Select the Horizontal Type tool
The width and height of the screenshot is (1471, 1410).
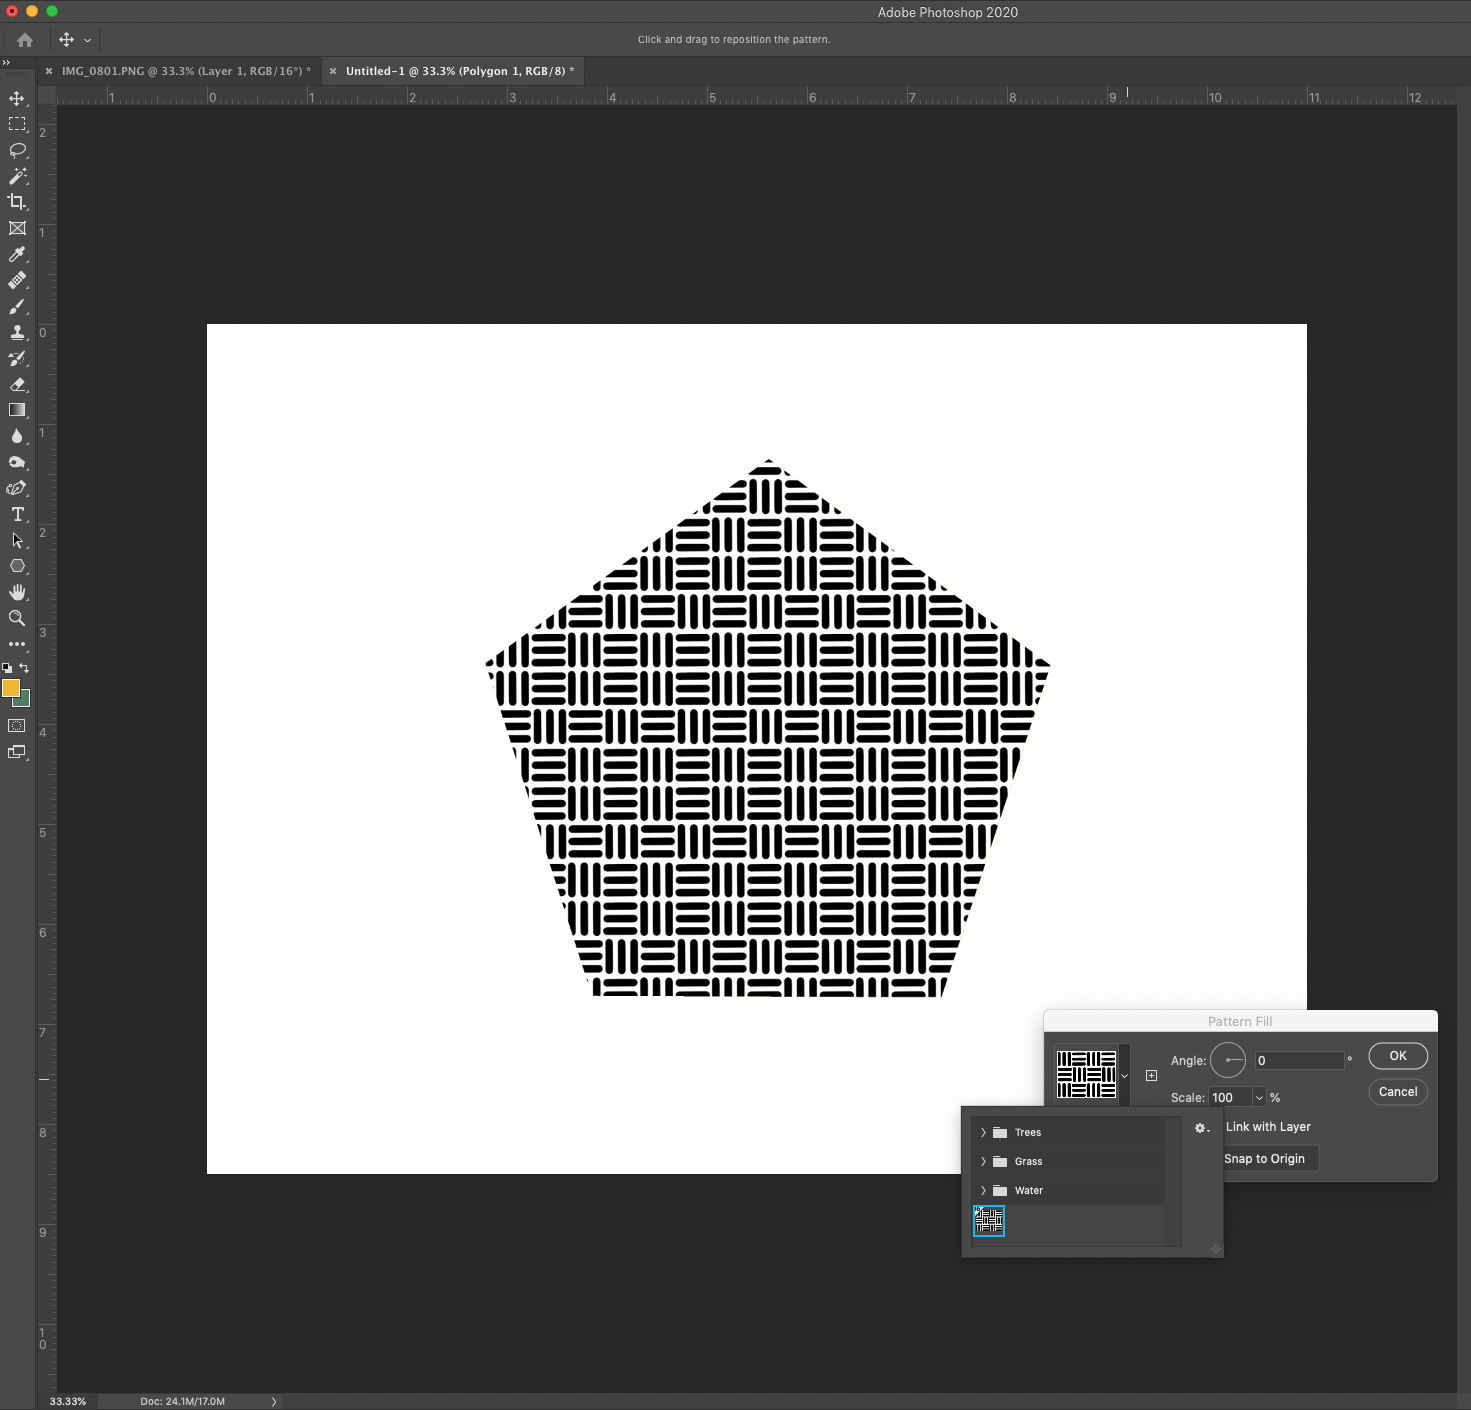pos(17,514)
